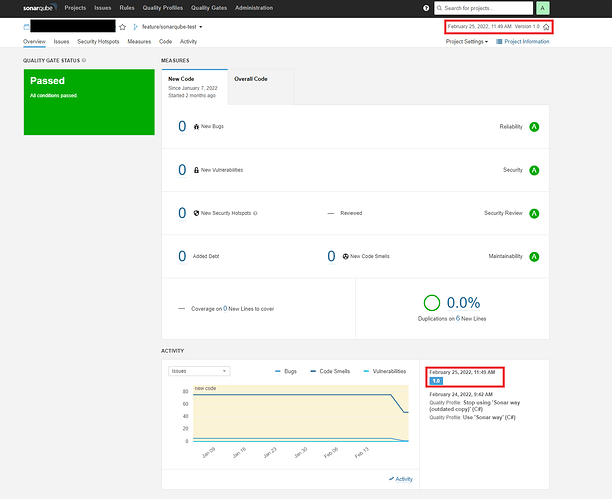This screenshot has width=612, height=499.
Task: Open the user avatar A menu
Action: [x=542, y=8]
